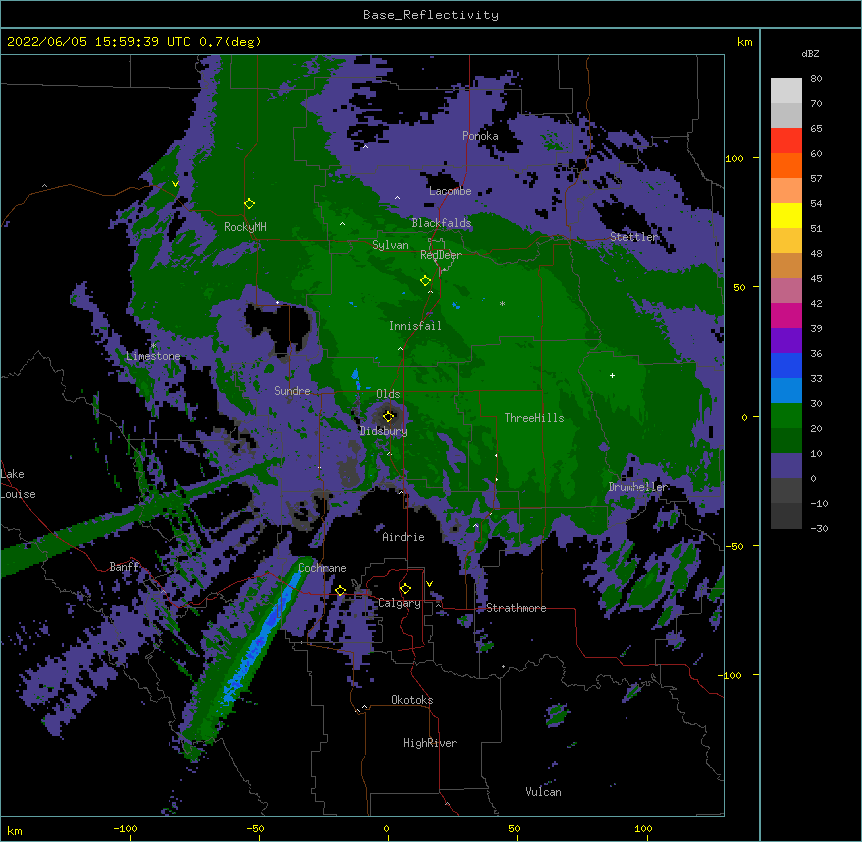
Task: Click the km label at bottom-left corner
Action: [15, 830]
